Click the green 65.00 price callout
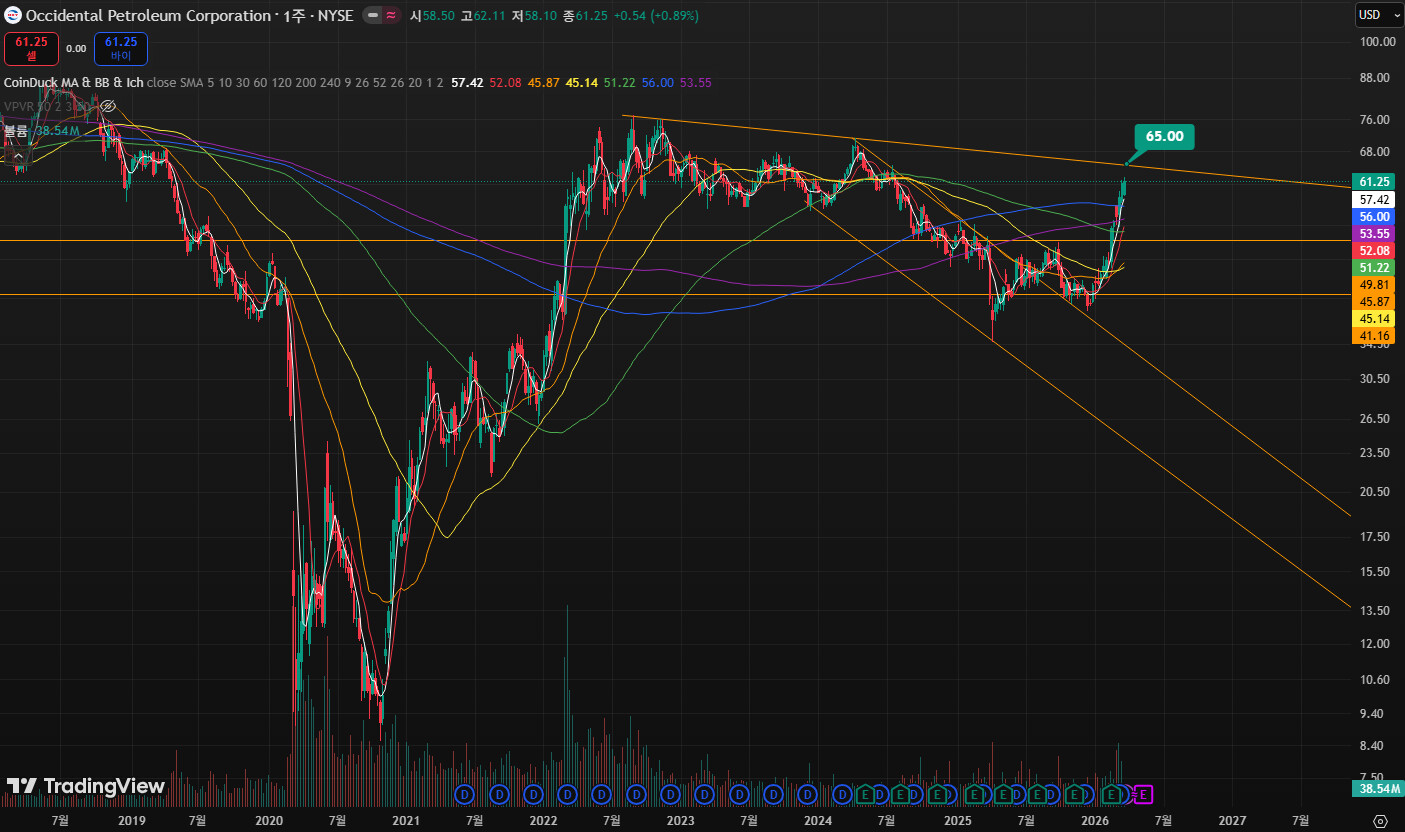This screenshot has height=832, width=1405. 1164,137
